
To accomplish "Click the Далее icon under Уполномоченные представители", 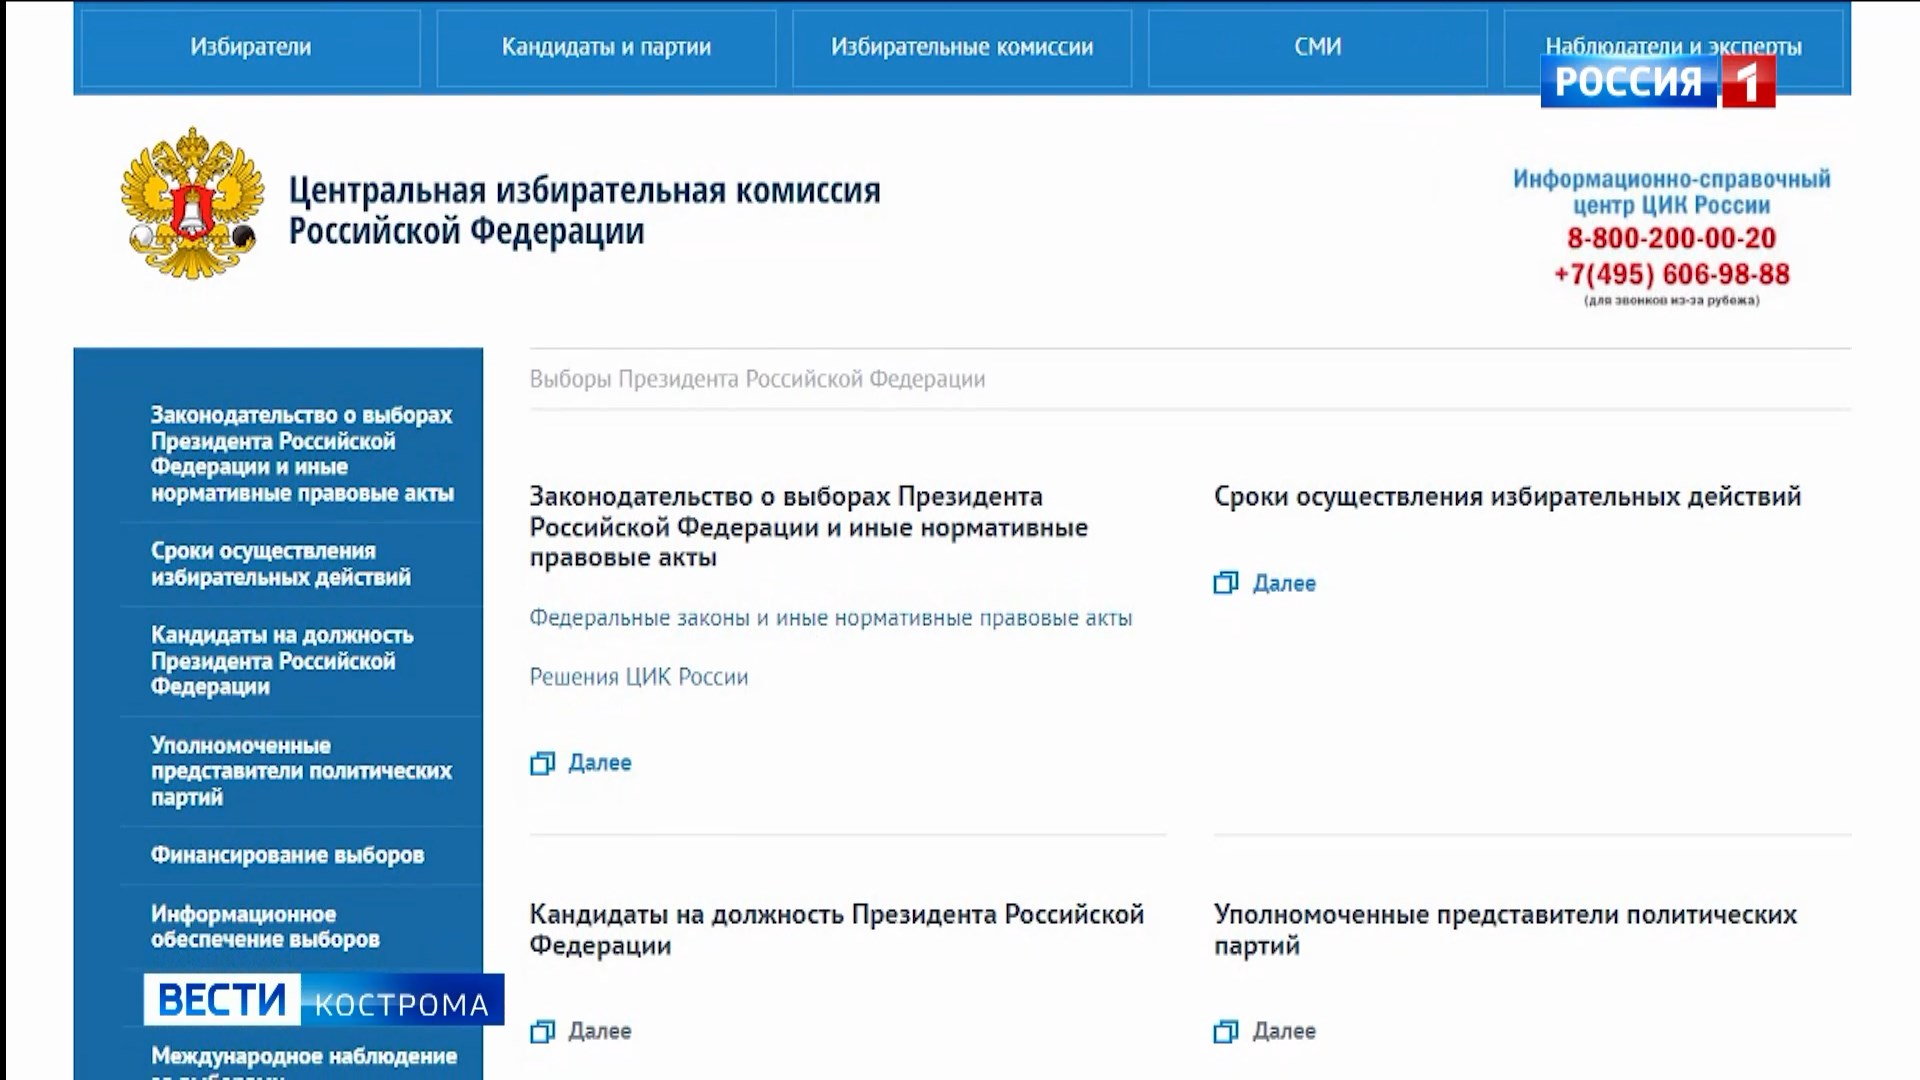I will (1226, 1031).
